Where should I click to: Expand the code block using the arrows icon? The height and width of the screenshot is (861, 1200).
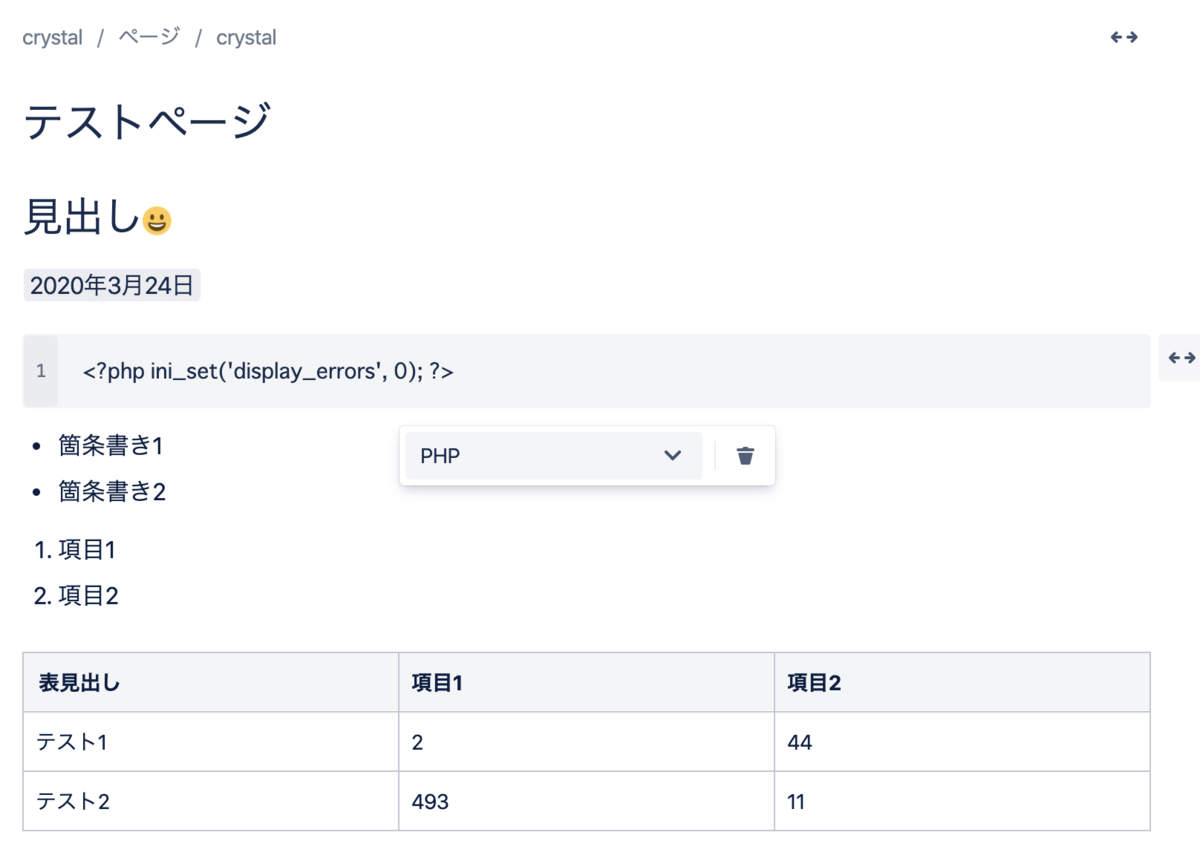1180,357
